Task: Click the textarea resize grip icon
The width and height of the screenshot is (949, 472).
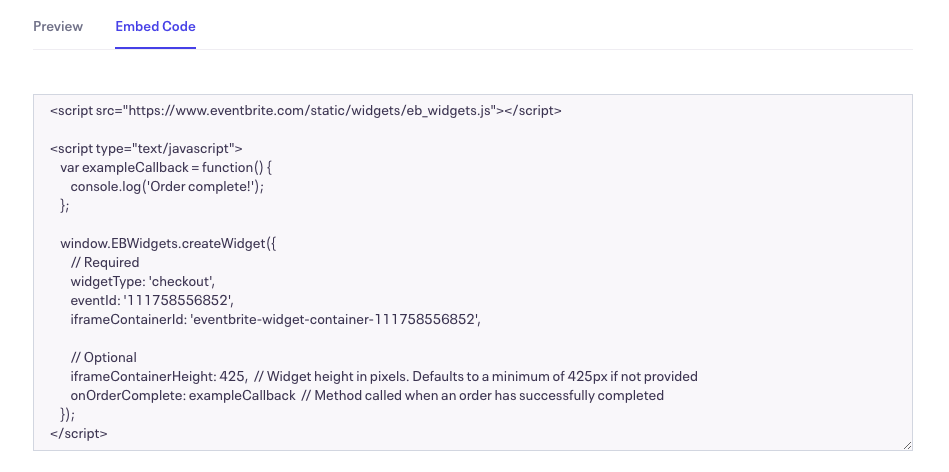Action: 907,445
